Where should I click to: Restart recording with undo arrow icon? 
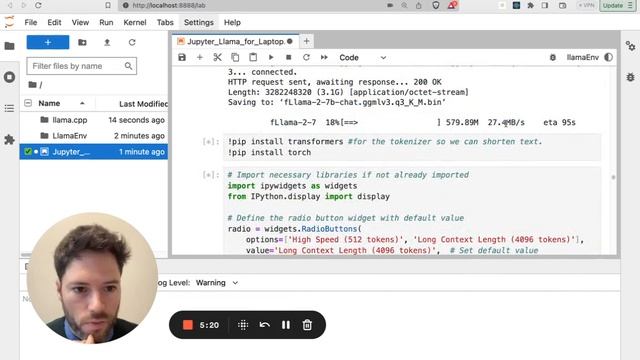[x=264, y=325]
